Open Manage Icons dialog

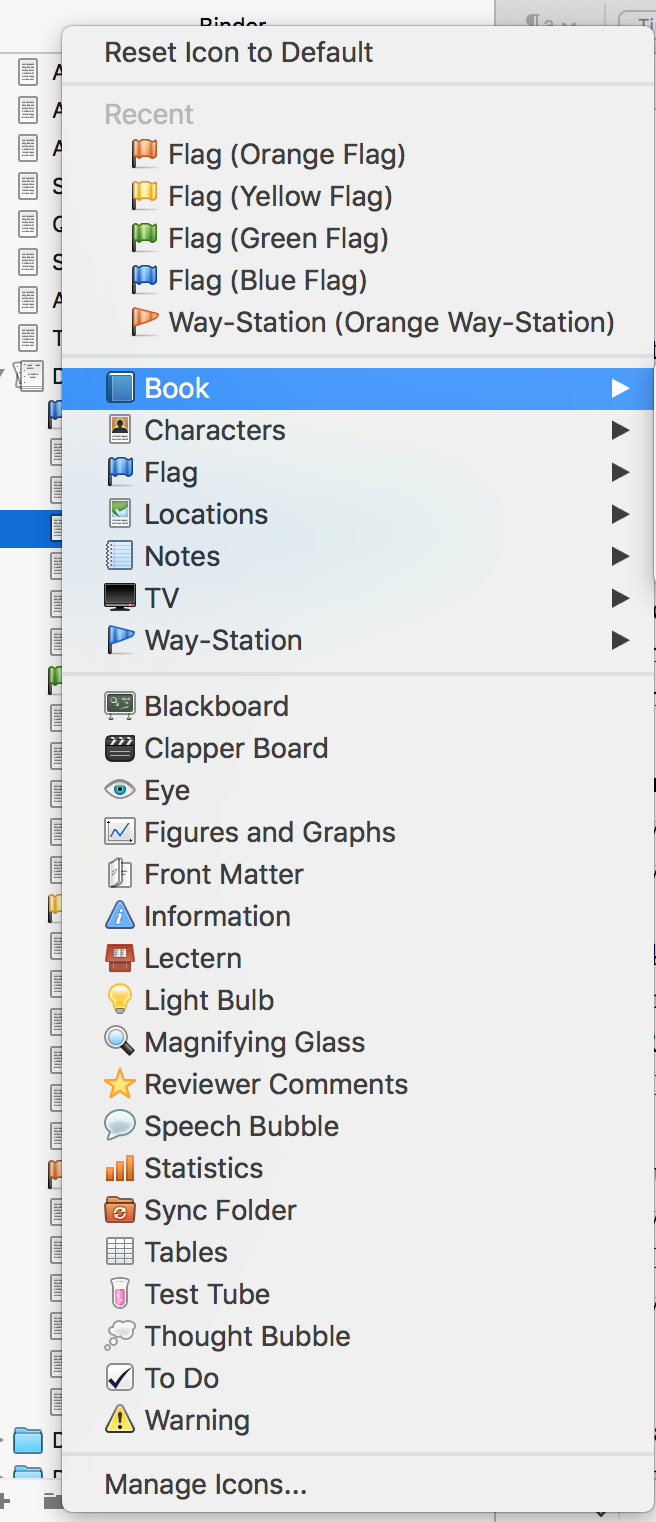pyautogui.click(x=205, y=1485)
